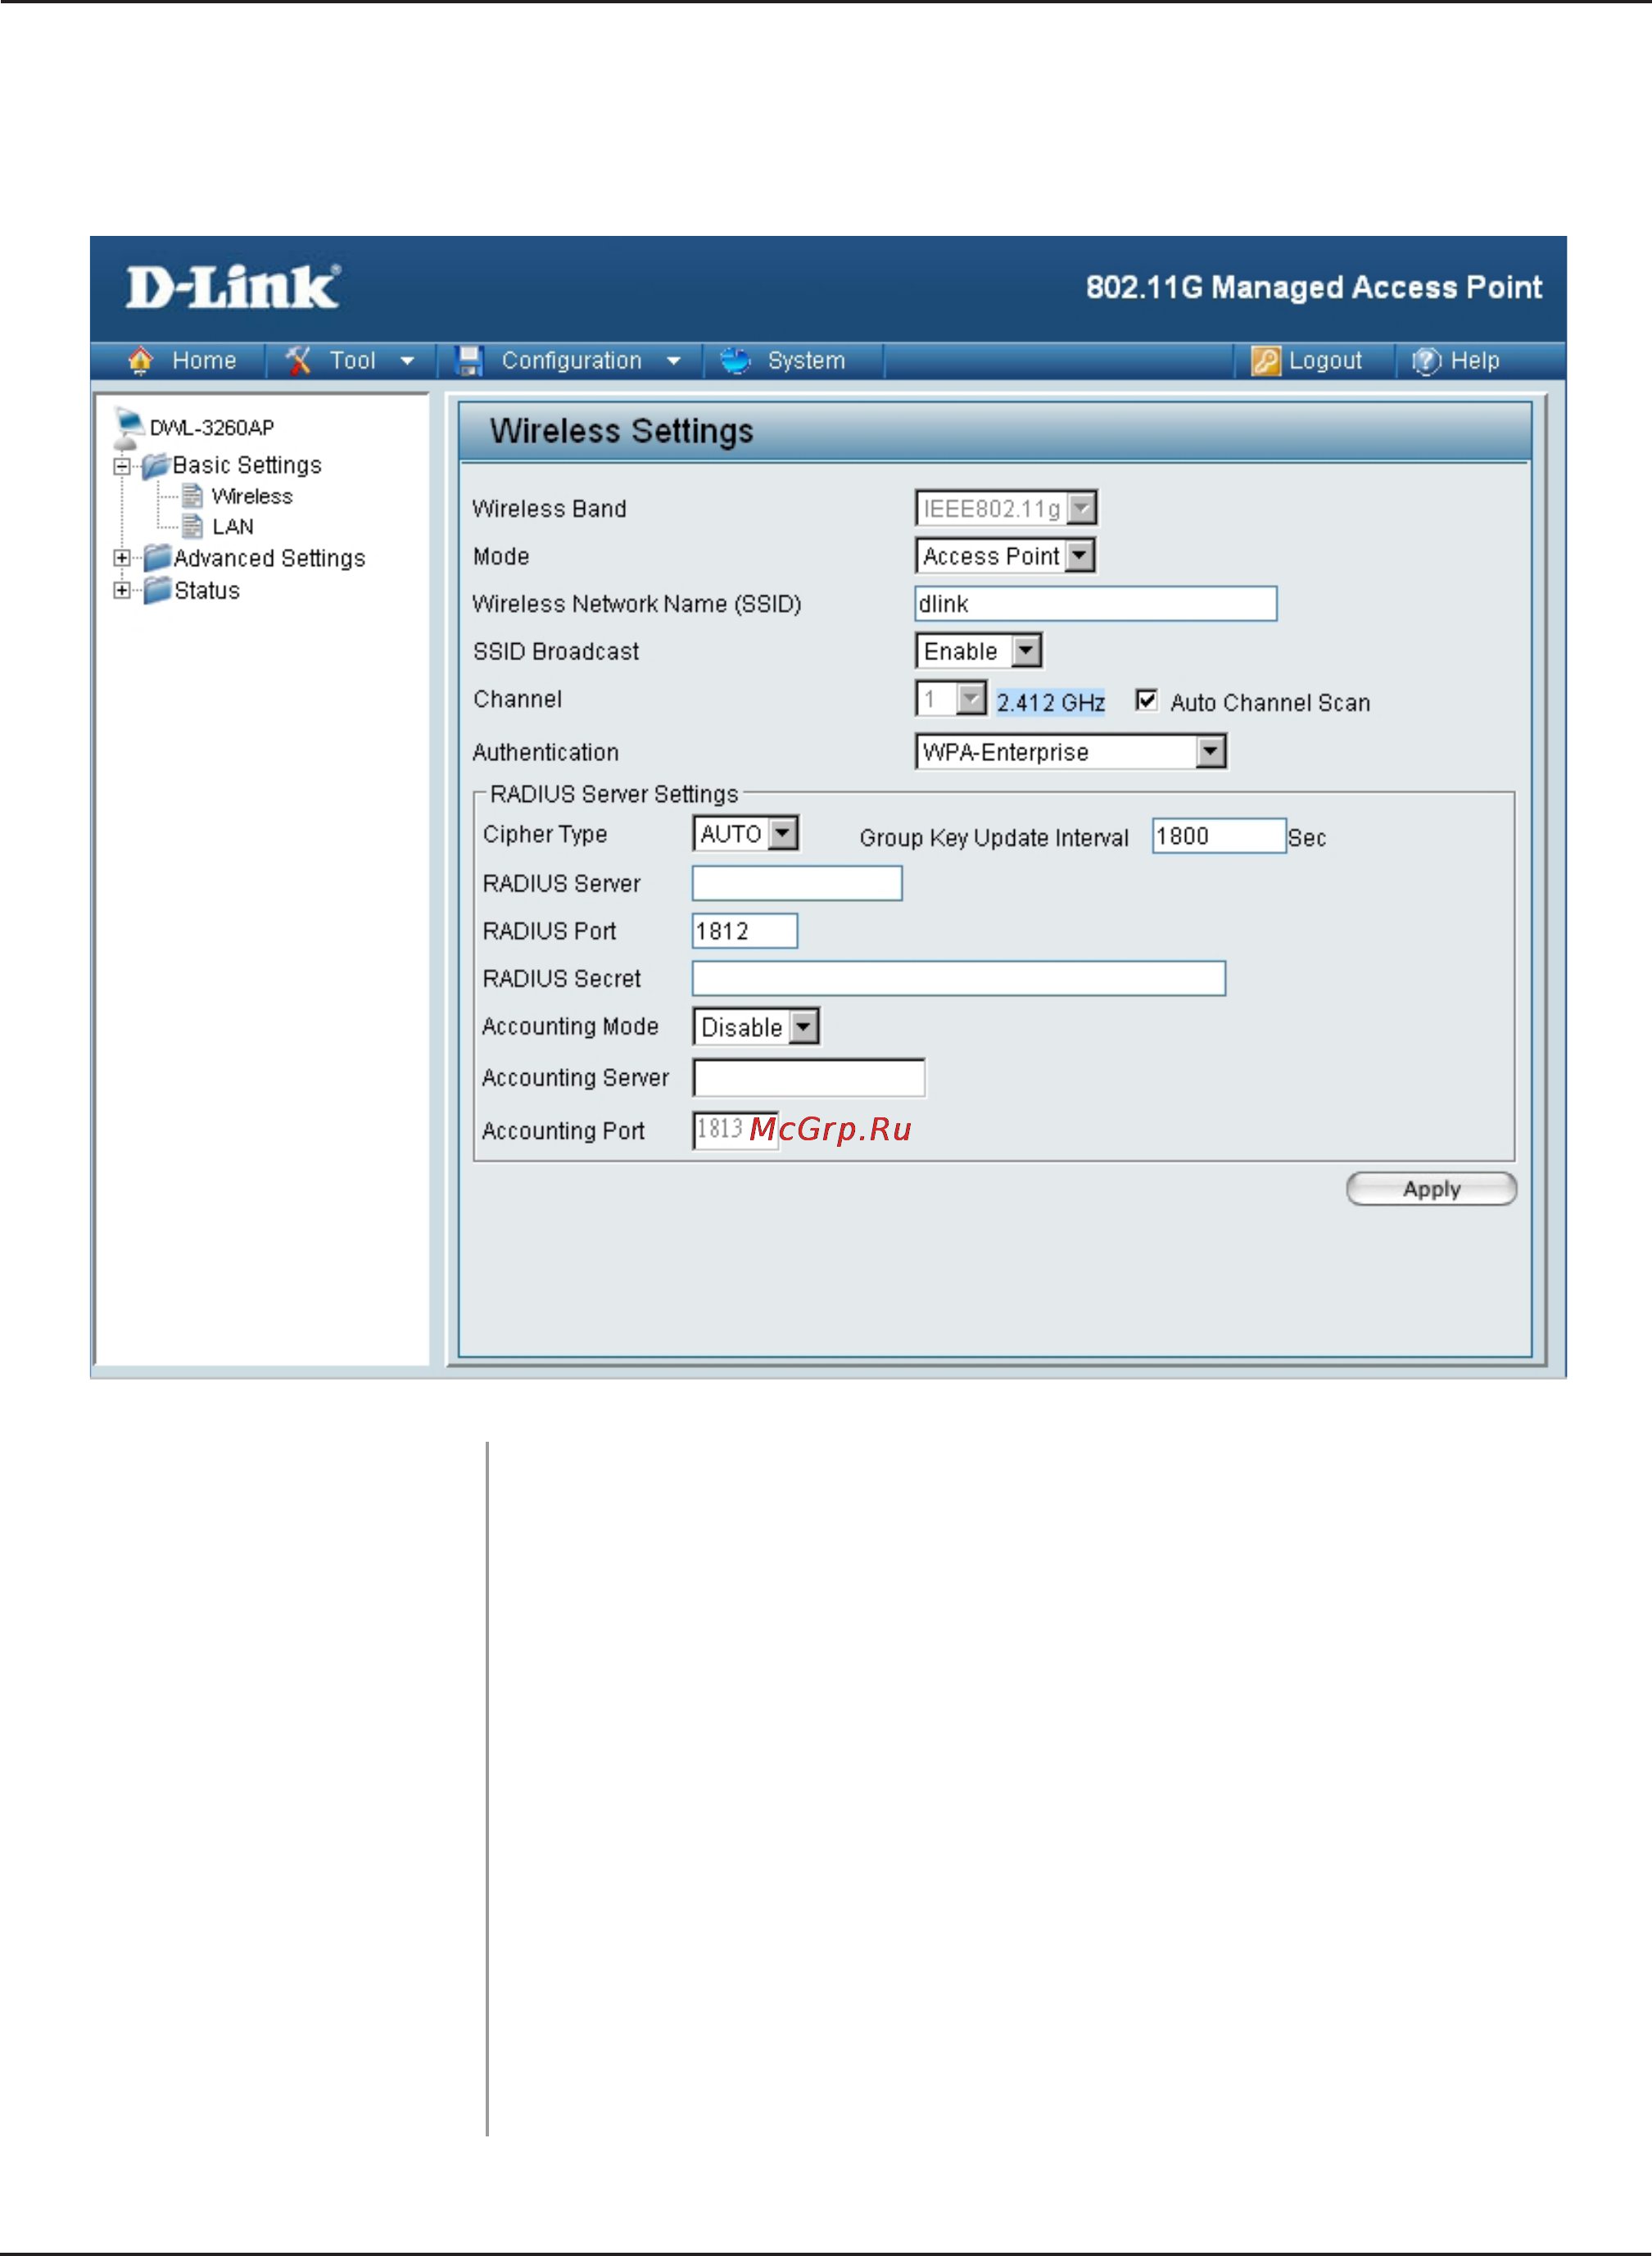Viewport: 1652px width, 2256px height.
Task: Click the Home house icon
Action: (x=140, y=360)
